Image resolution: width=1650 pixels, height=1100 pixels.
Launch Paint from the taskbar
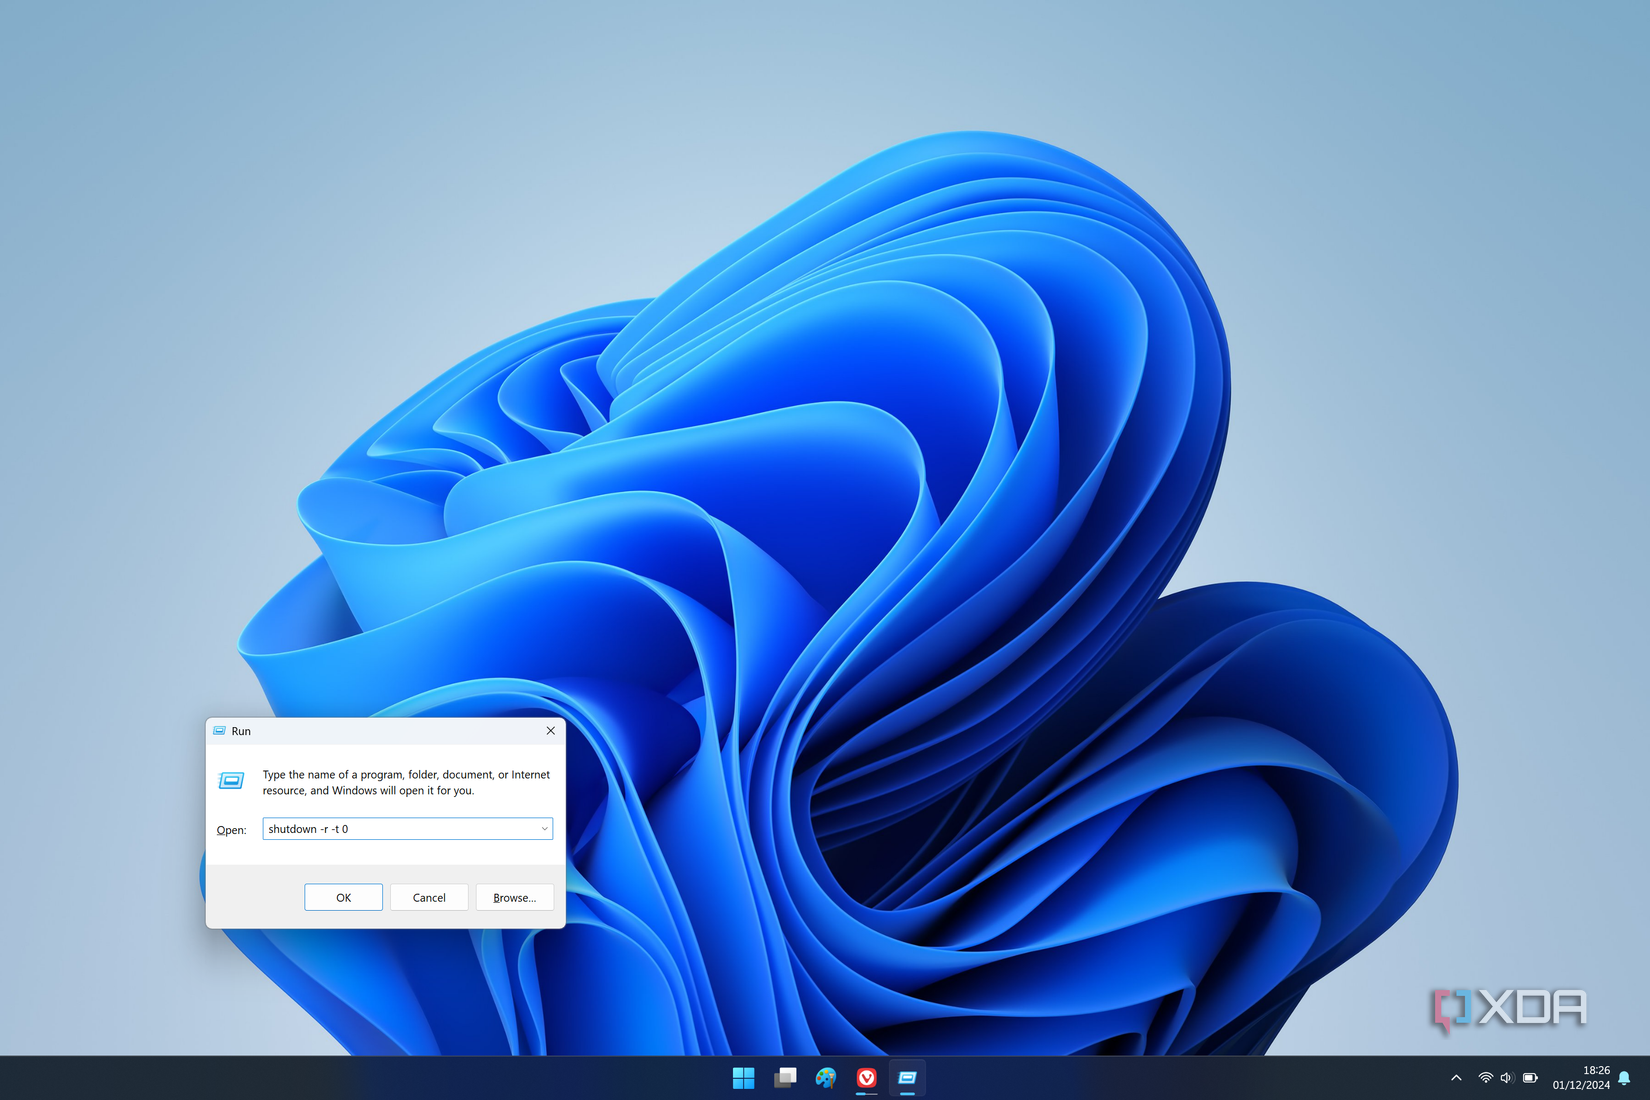tap(826, 1078)
